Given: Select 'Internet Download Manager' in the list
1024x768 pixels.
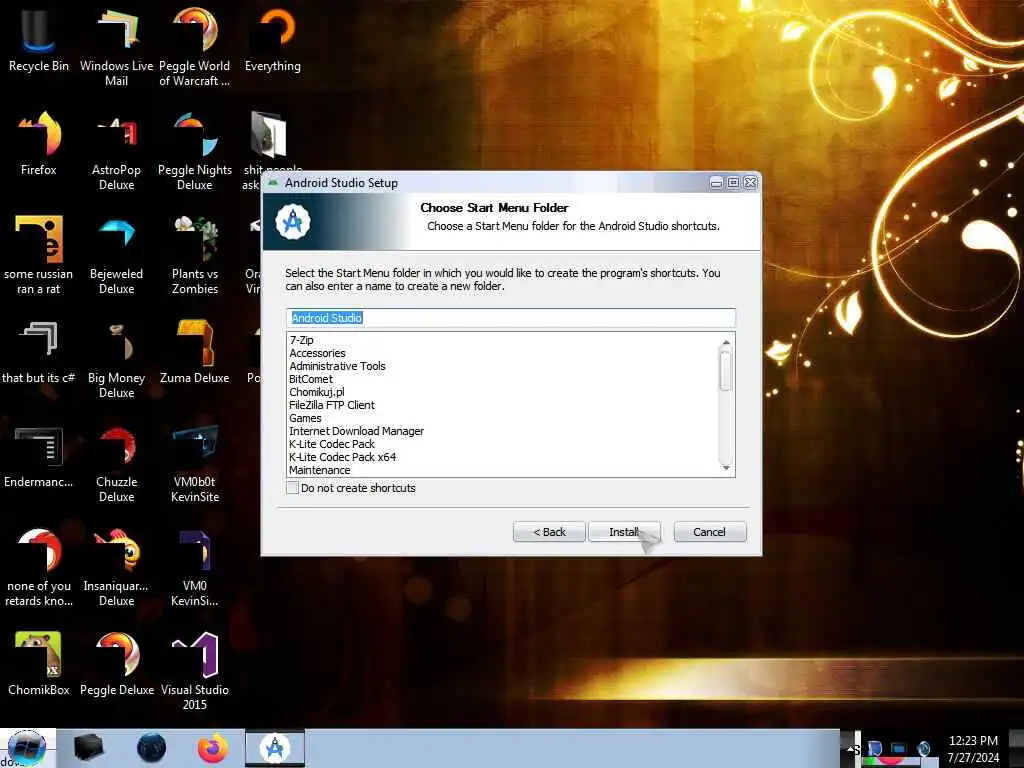Looking at the screenshot, I should [x=357, y=431].
